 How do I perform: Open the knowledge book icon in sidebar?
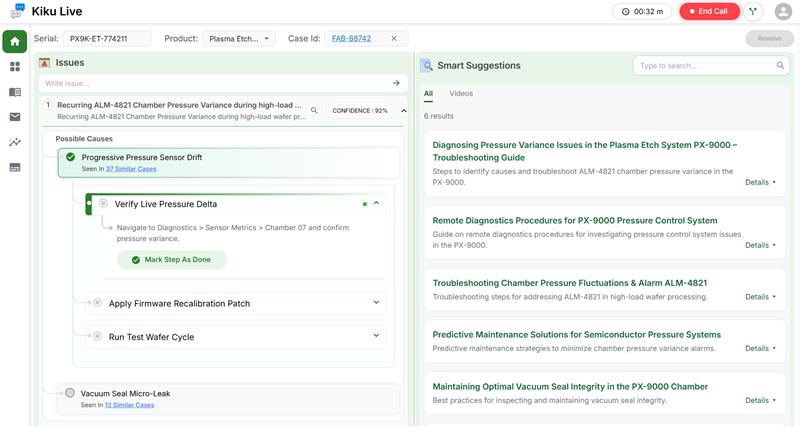click(x=15, y=92)
